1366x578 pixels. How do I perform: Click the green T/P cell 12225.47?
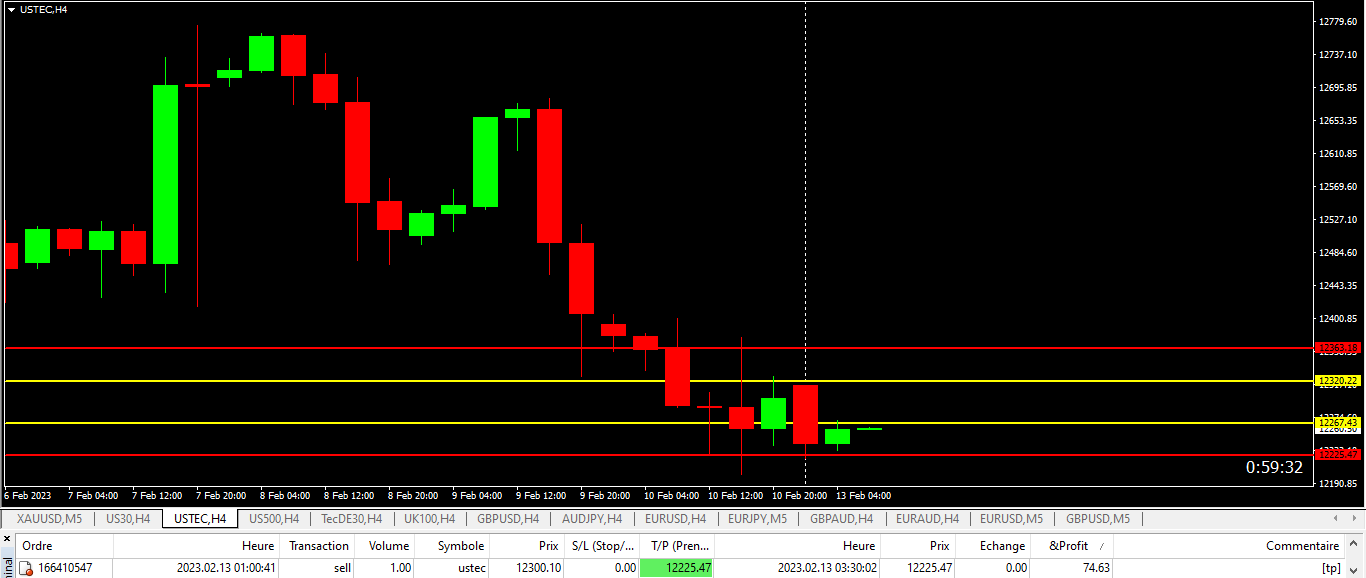[x=677, y=568]
